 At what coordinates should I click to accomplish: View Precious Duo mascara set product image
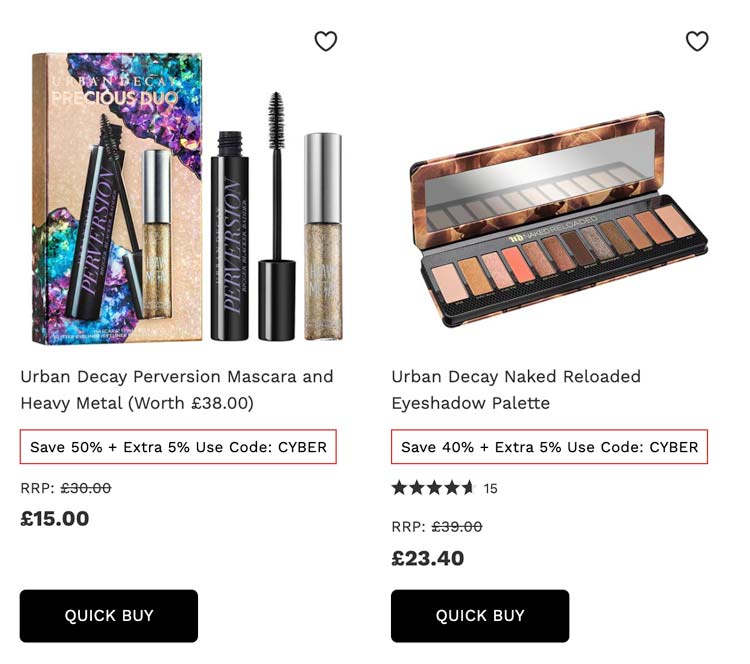tap(188, 198)
